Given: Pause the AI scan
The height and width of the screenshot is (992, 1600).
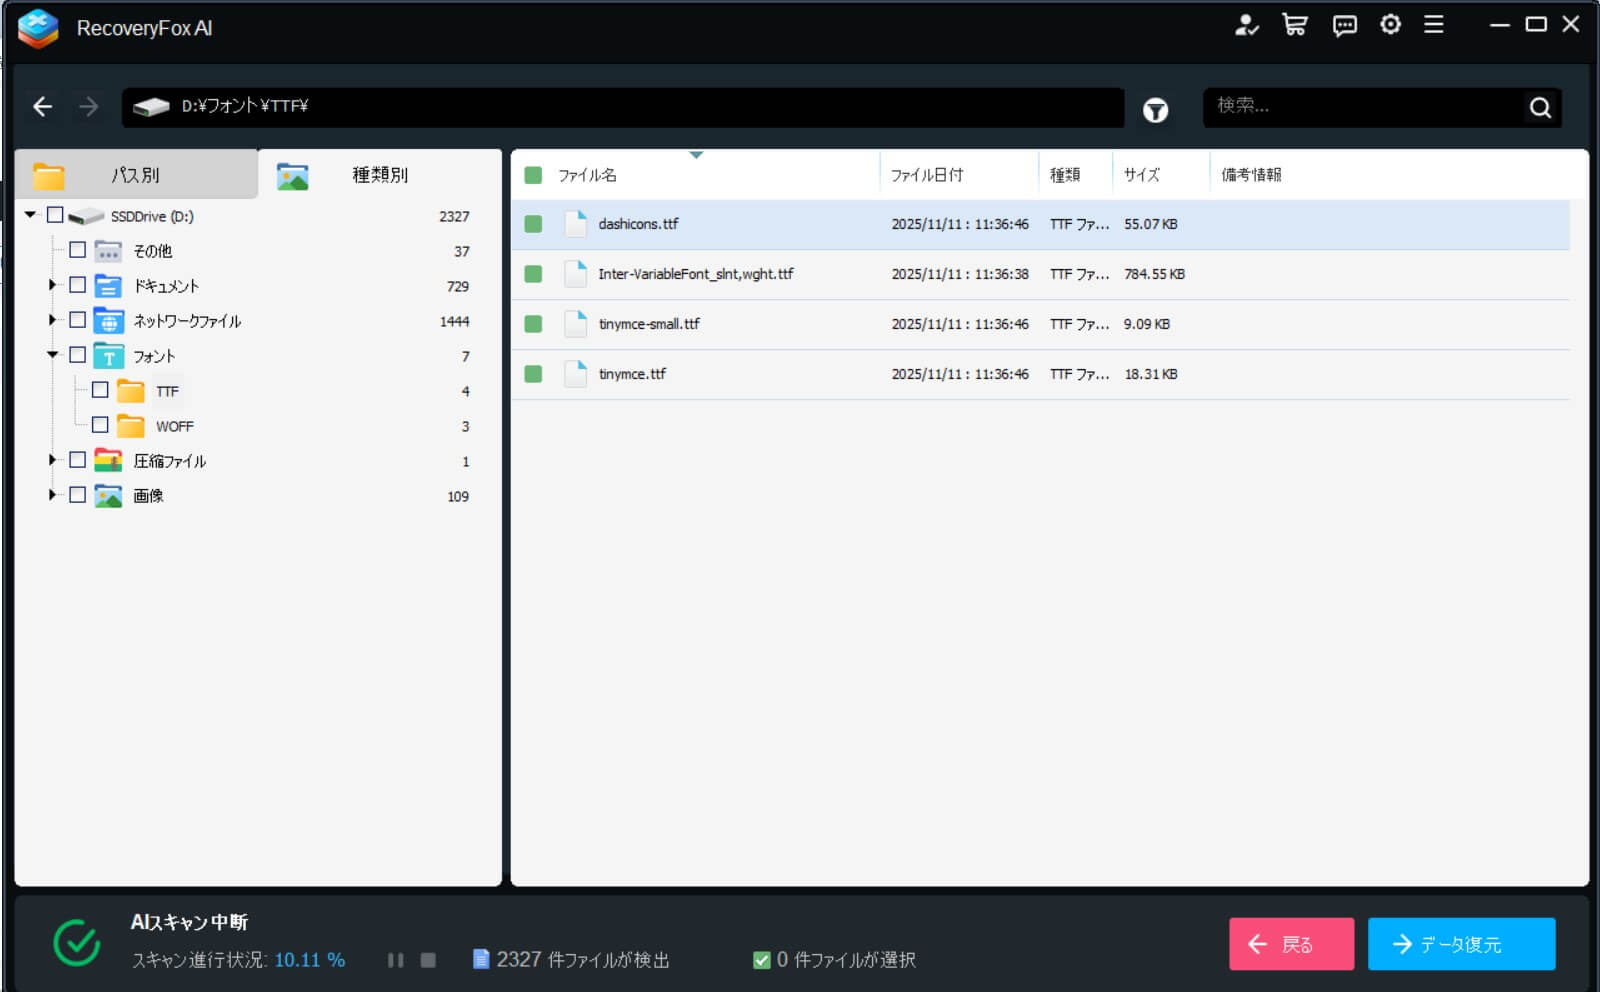Looking at the screenshot, I should point(396,960).
